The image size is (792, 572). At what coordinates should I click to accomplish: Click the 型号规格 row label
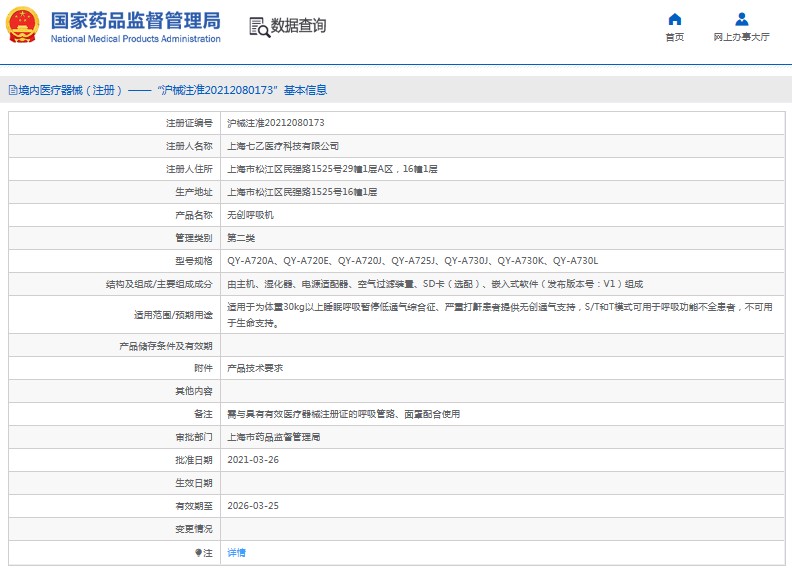[194, 261]
